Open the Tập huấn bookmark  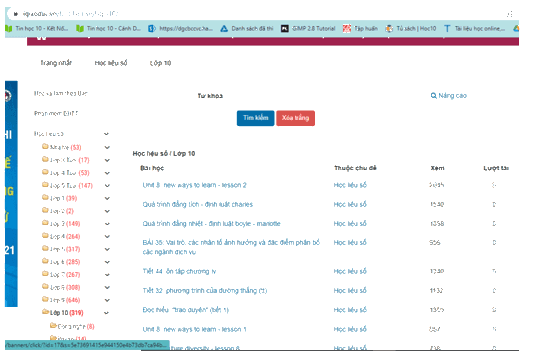tap(360, 29)
